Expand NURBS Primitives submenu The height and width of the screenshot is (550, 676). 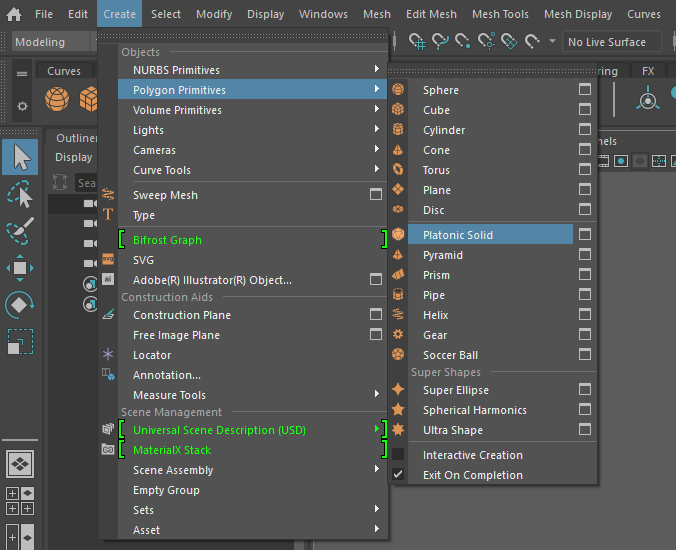(254, 69)
